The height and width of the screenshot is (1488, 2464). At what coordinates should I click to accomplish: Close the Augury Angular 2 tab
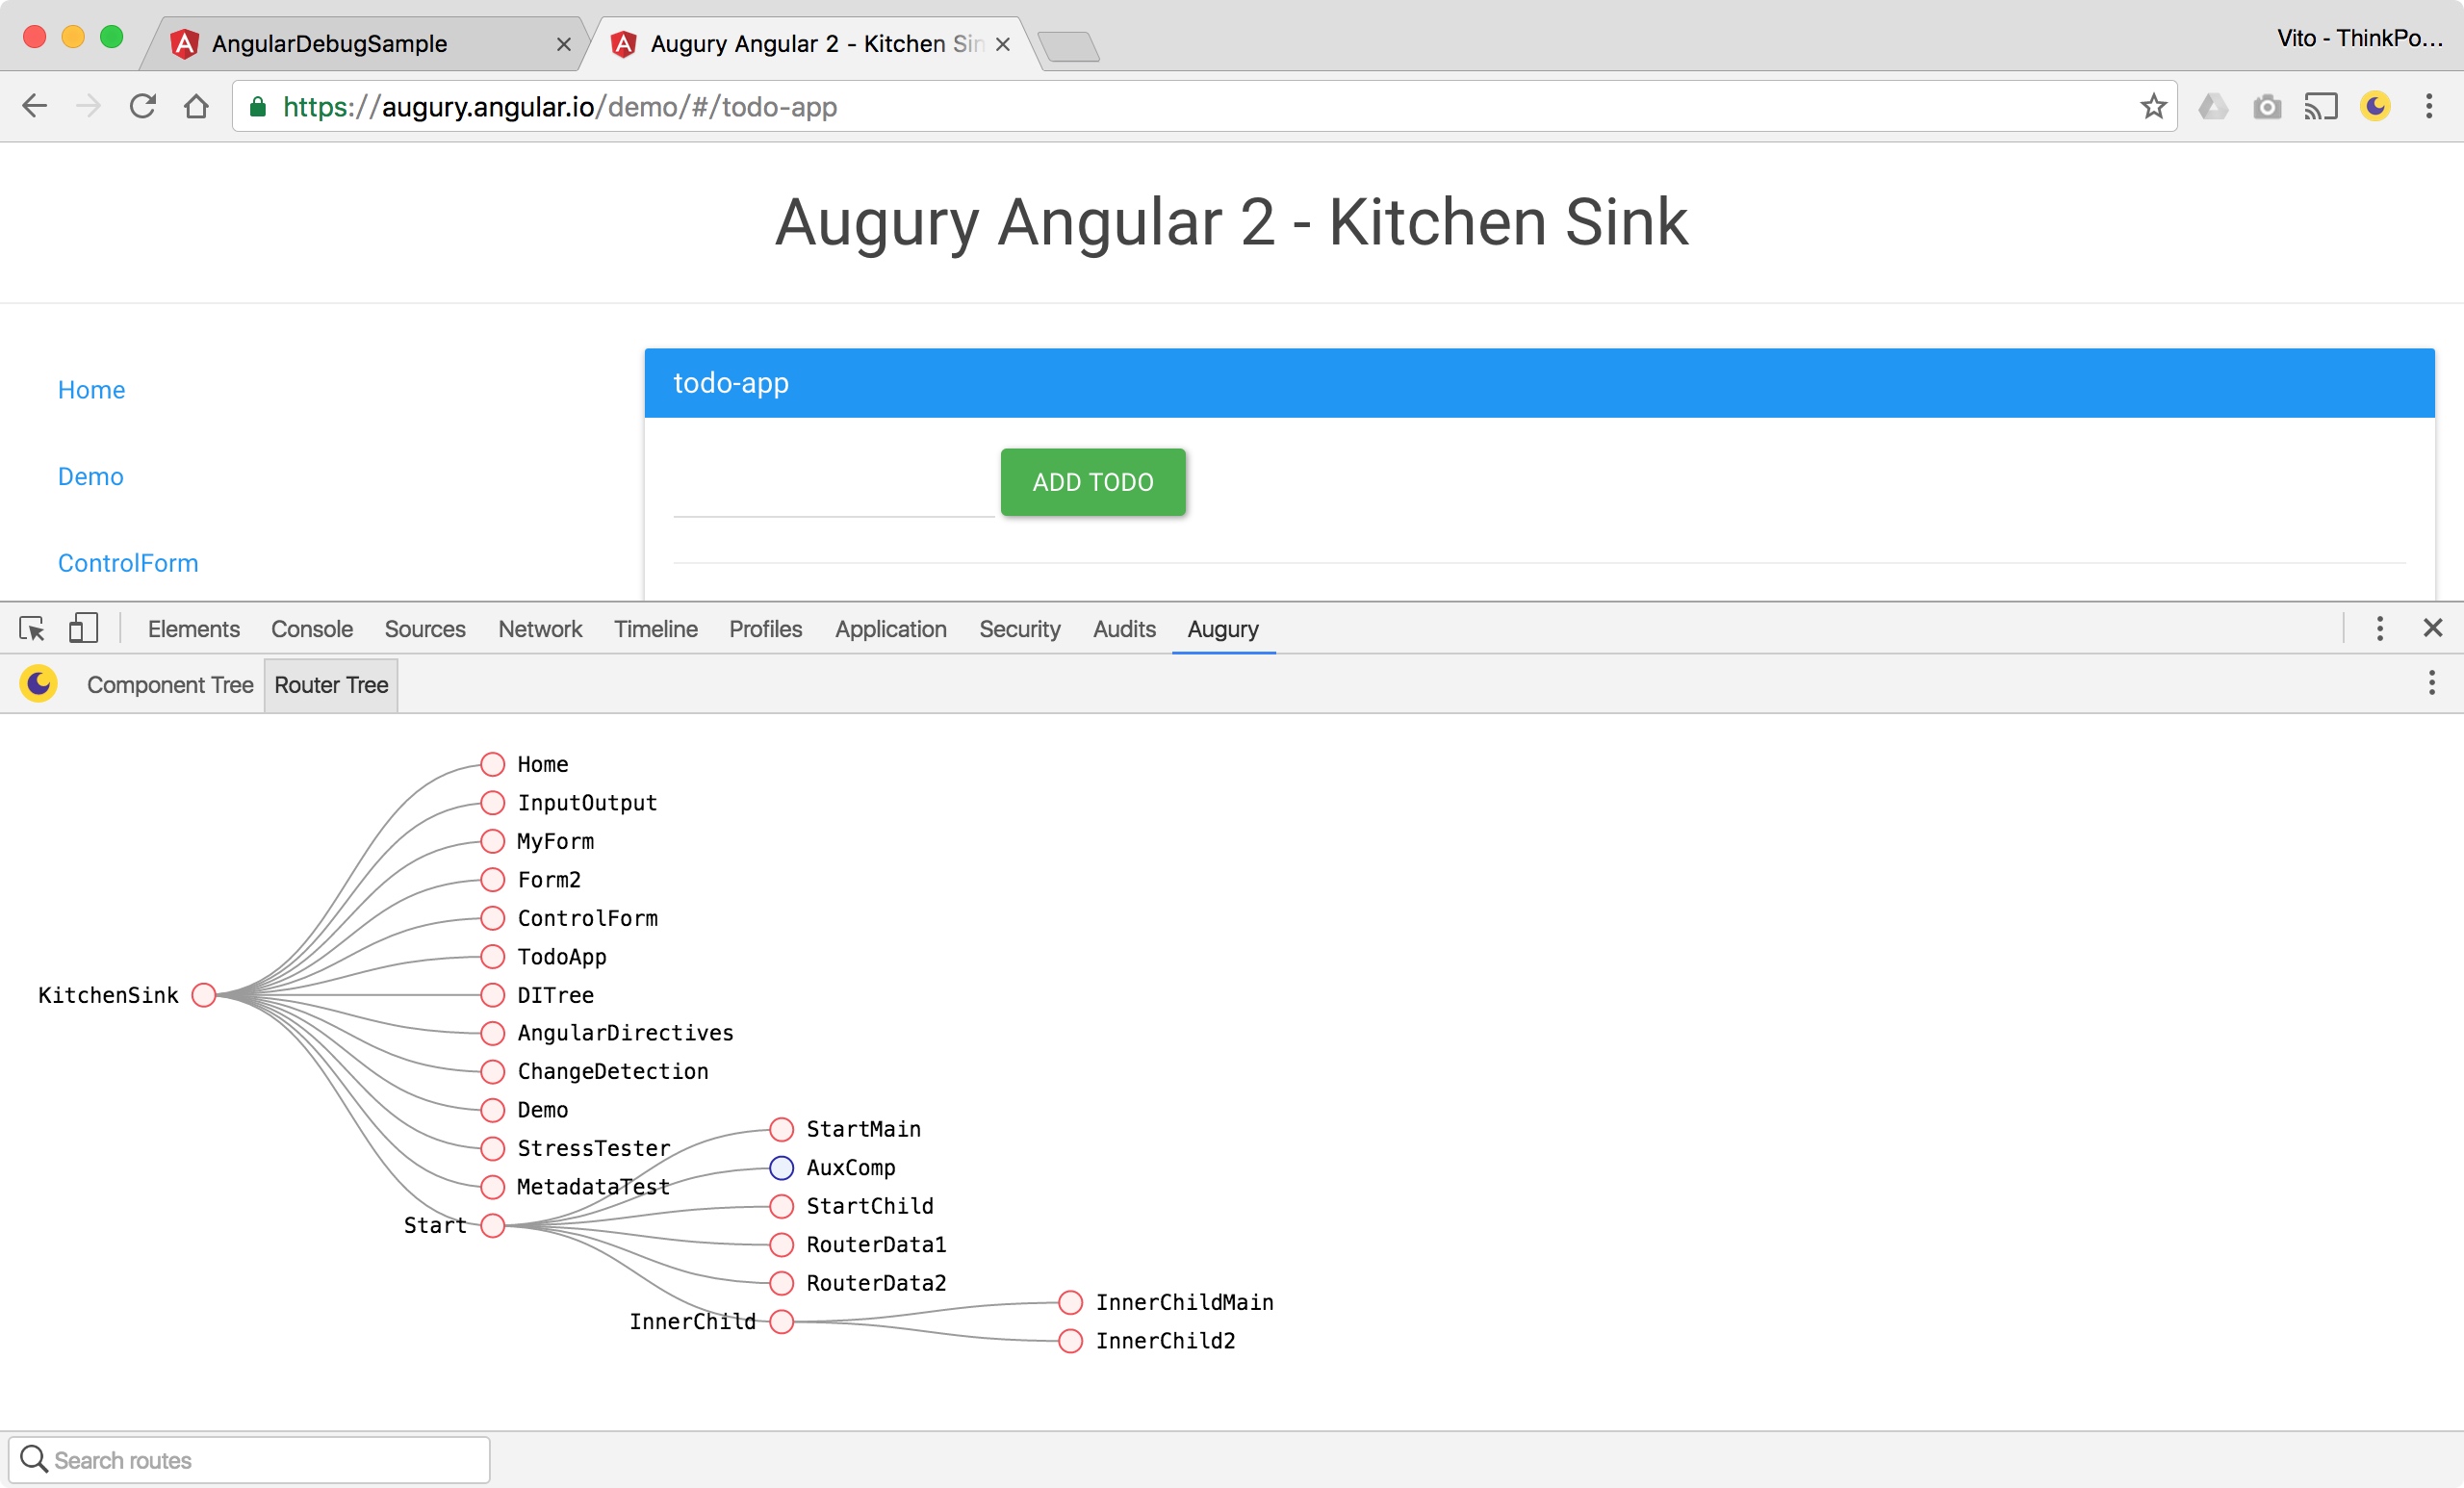pos(1003,44)
